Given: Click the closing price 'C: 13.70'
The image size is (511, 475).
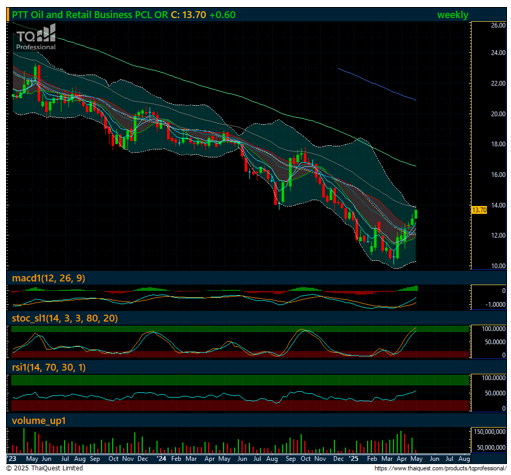Looking at the screenshot, I should click(188, 15).
